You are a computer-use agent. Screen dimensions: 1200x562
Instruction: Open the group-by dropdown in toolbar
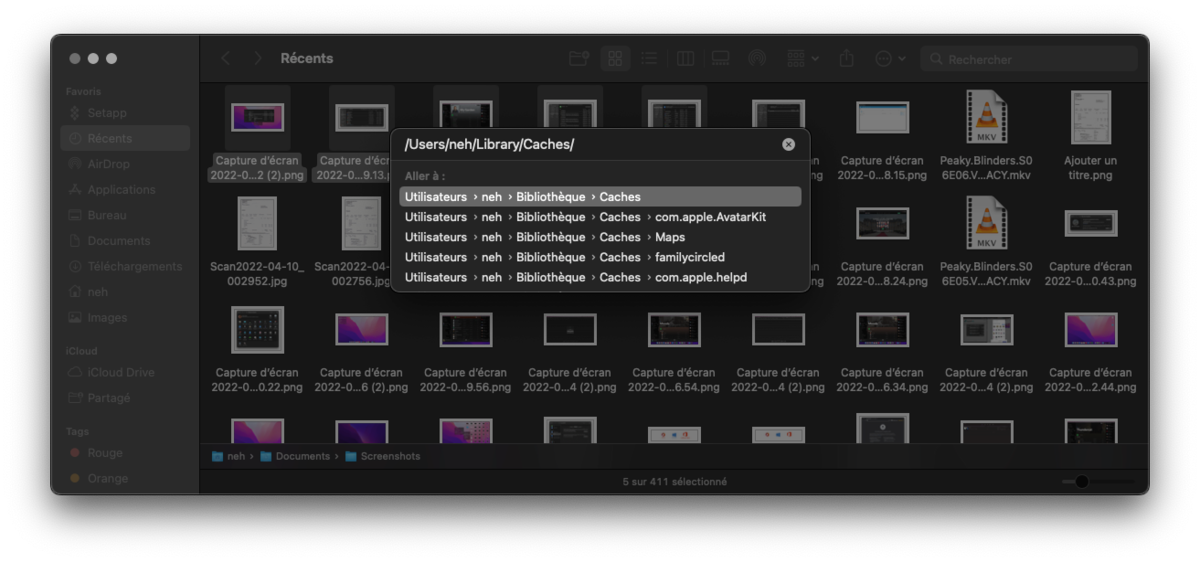point(802,59)
